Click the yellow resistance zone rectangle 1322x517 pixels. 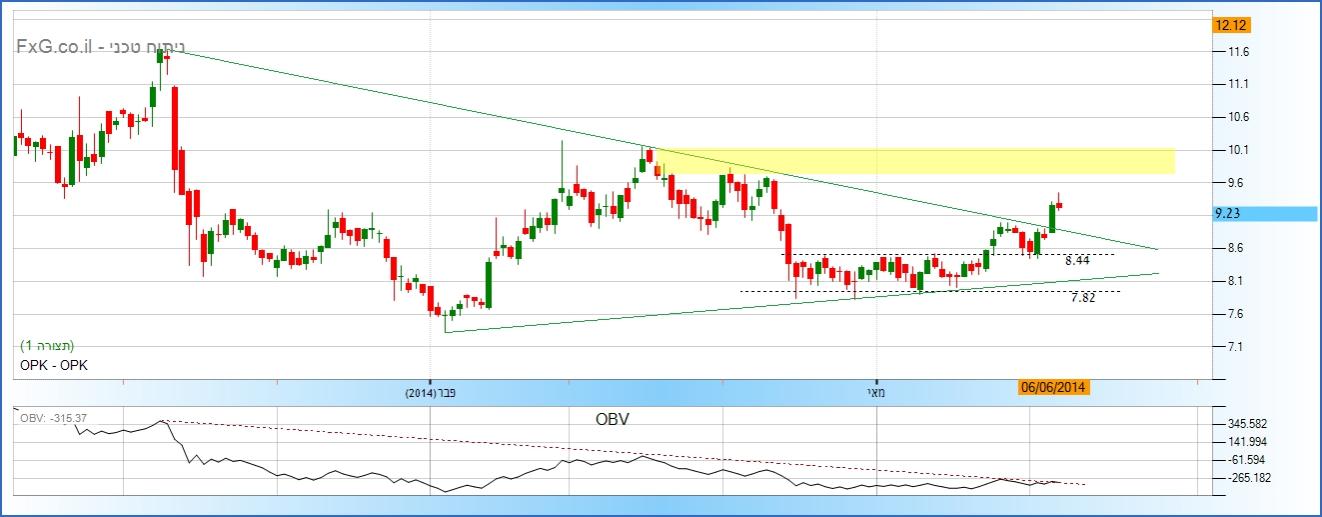pyautogui.click(x=915, y=160)
